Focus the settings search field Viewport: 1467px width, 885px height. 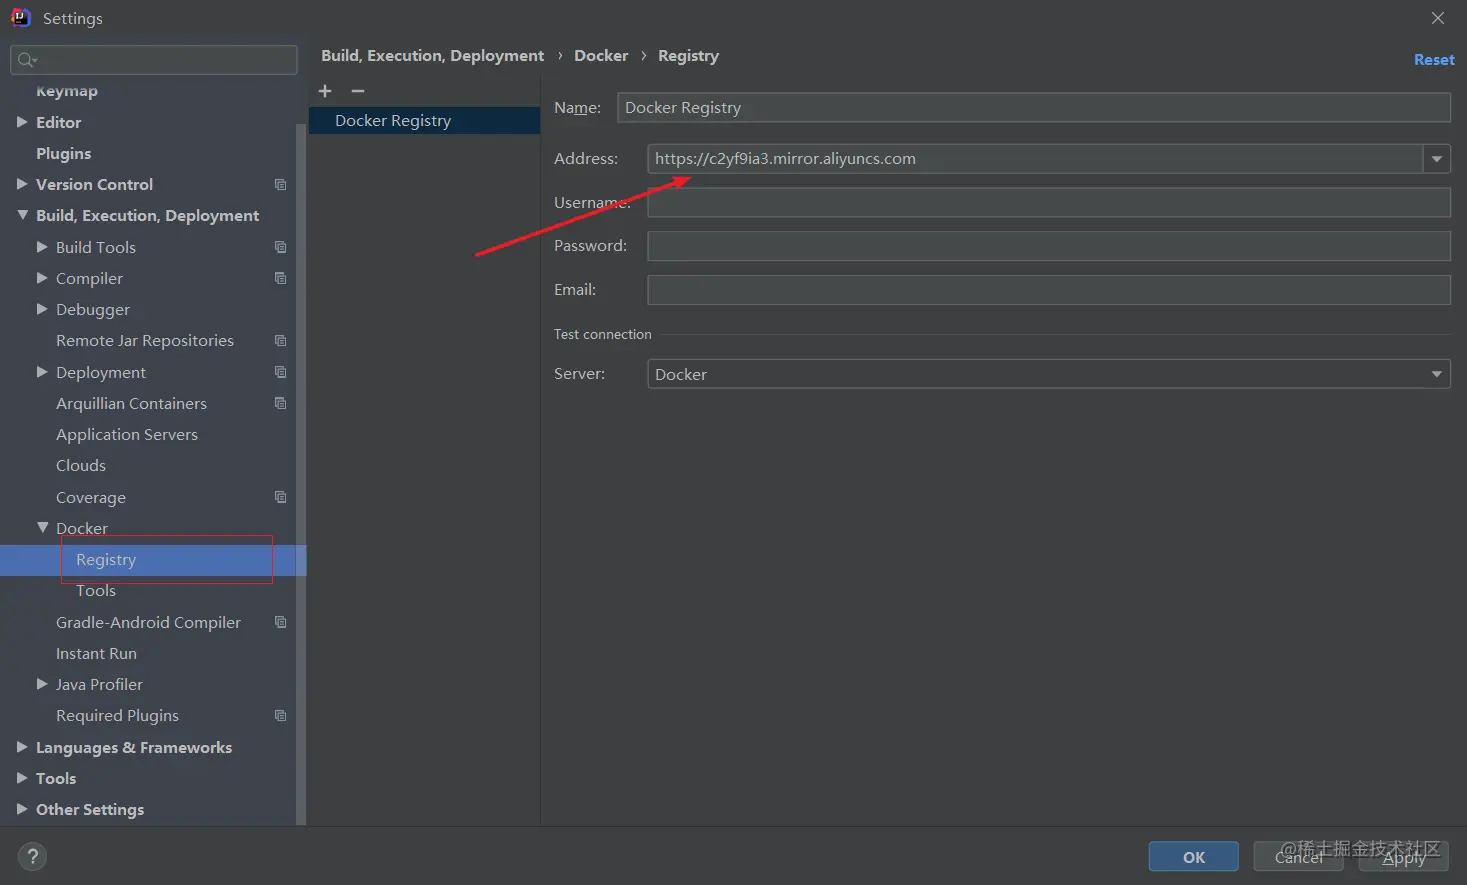tap(154, 60)
